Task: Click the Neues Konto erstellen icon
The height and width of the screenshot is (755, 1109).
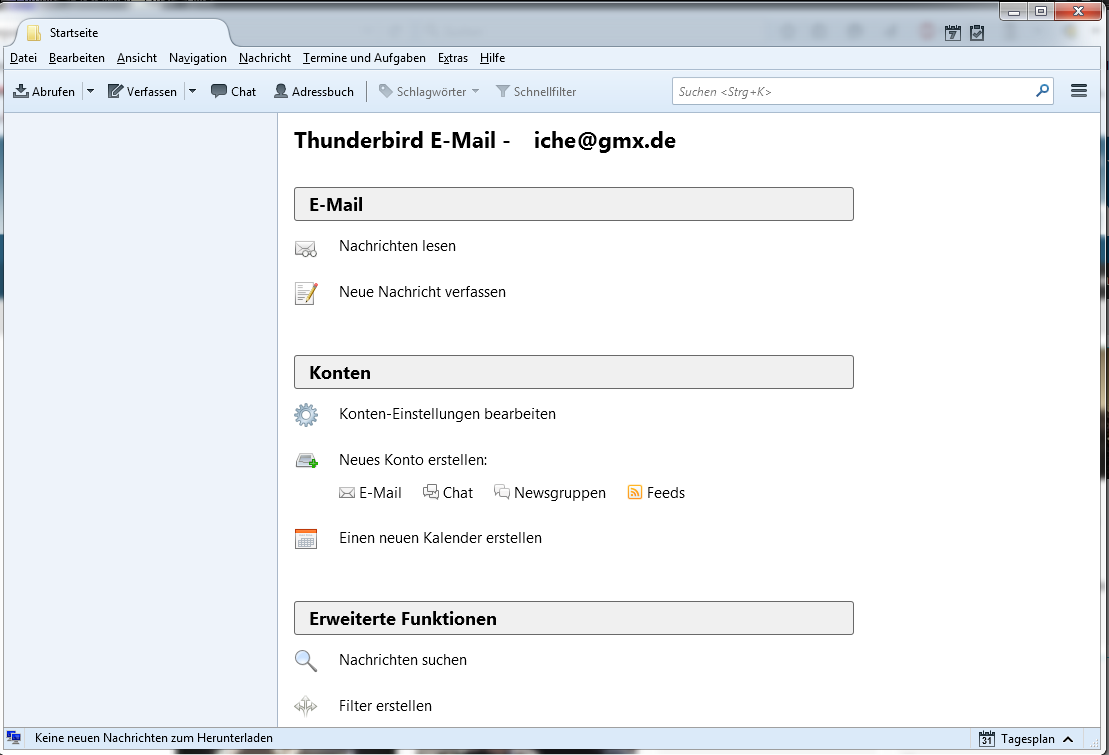Action: [307, 461]
